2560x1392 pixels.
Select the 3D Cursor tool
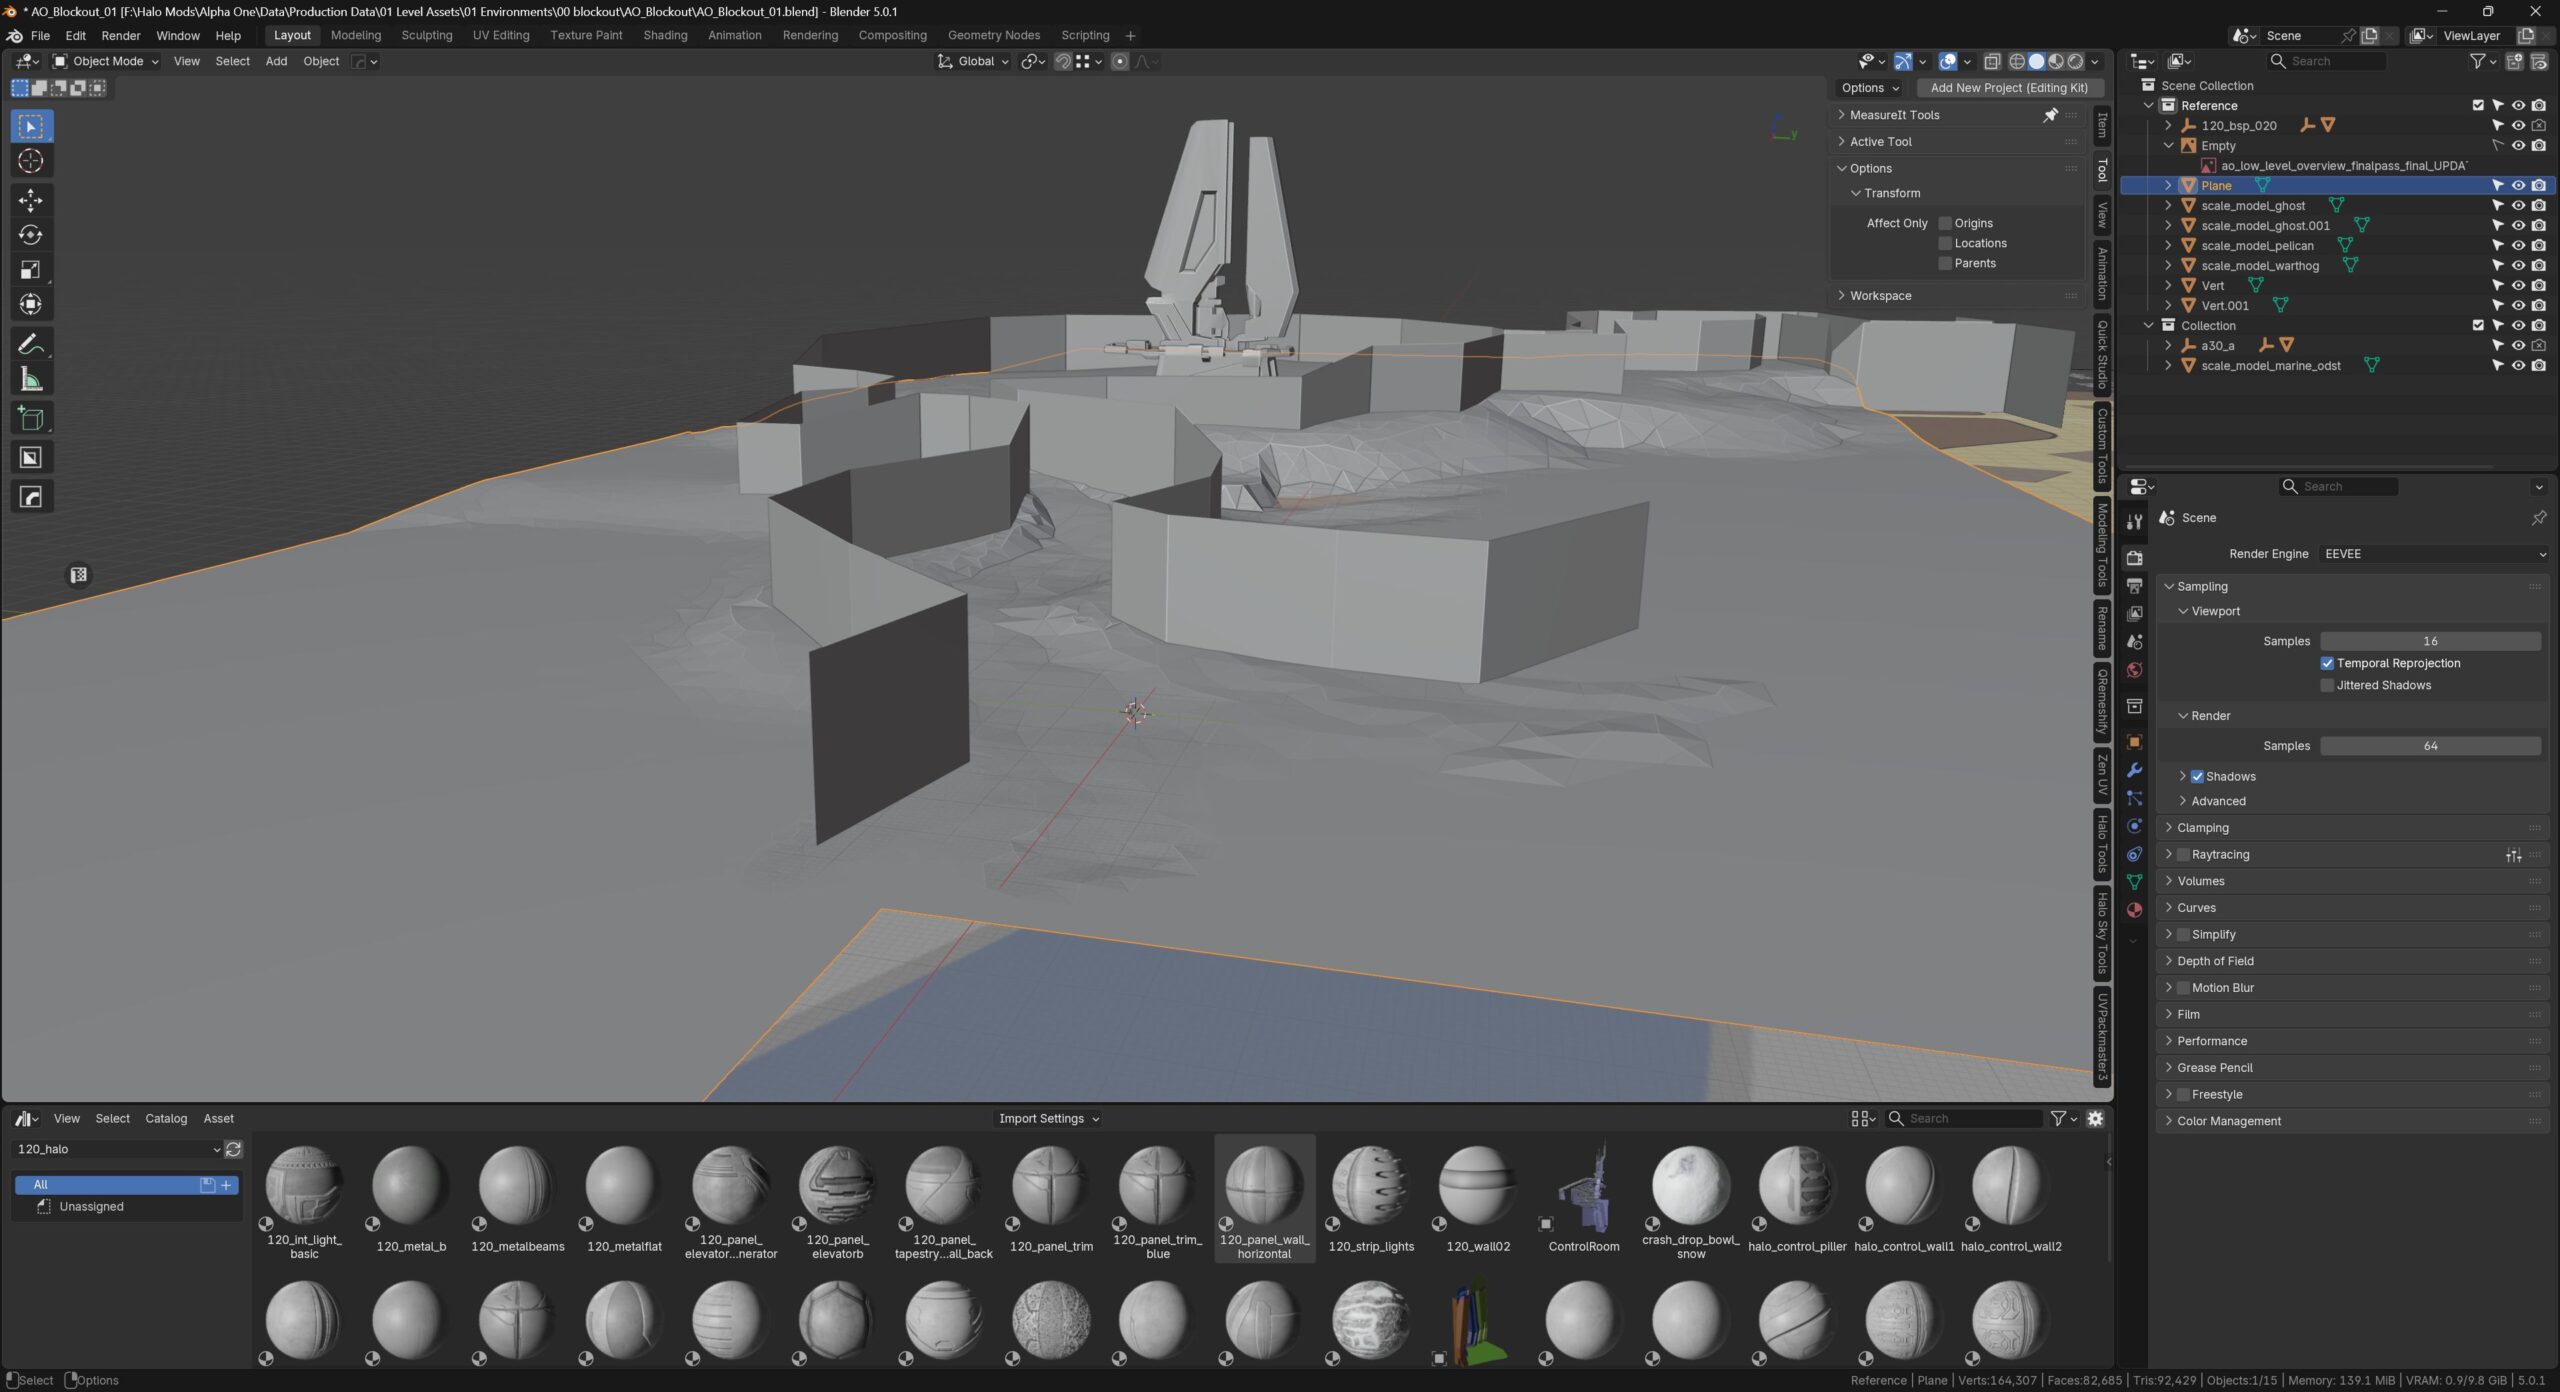pos(30,161)
